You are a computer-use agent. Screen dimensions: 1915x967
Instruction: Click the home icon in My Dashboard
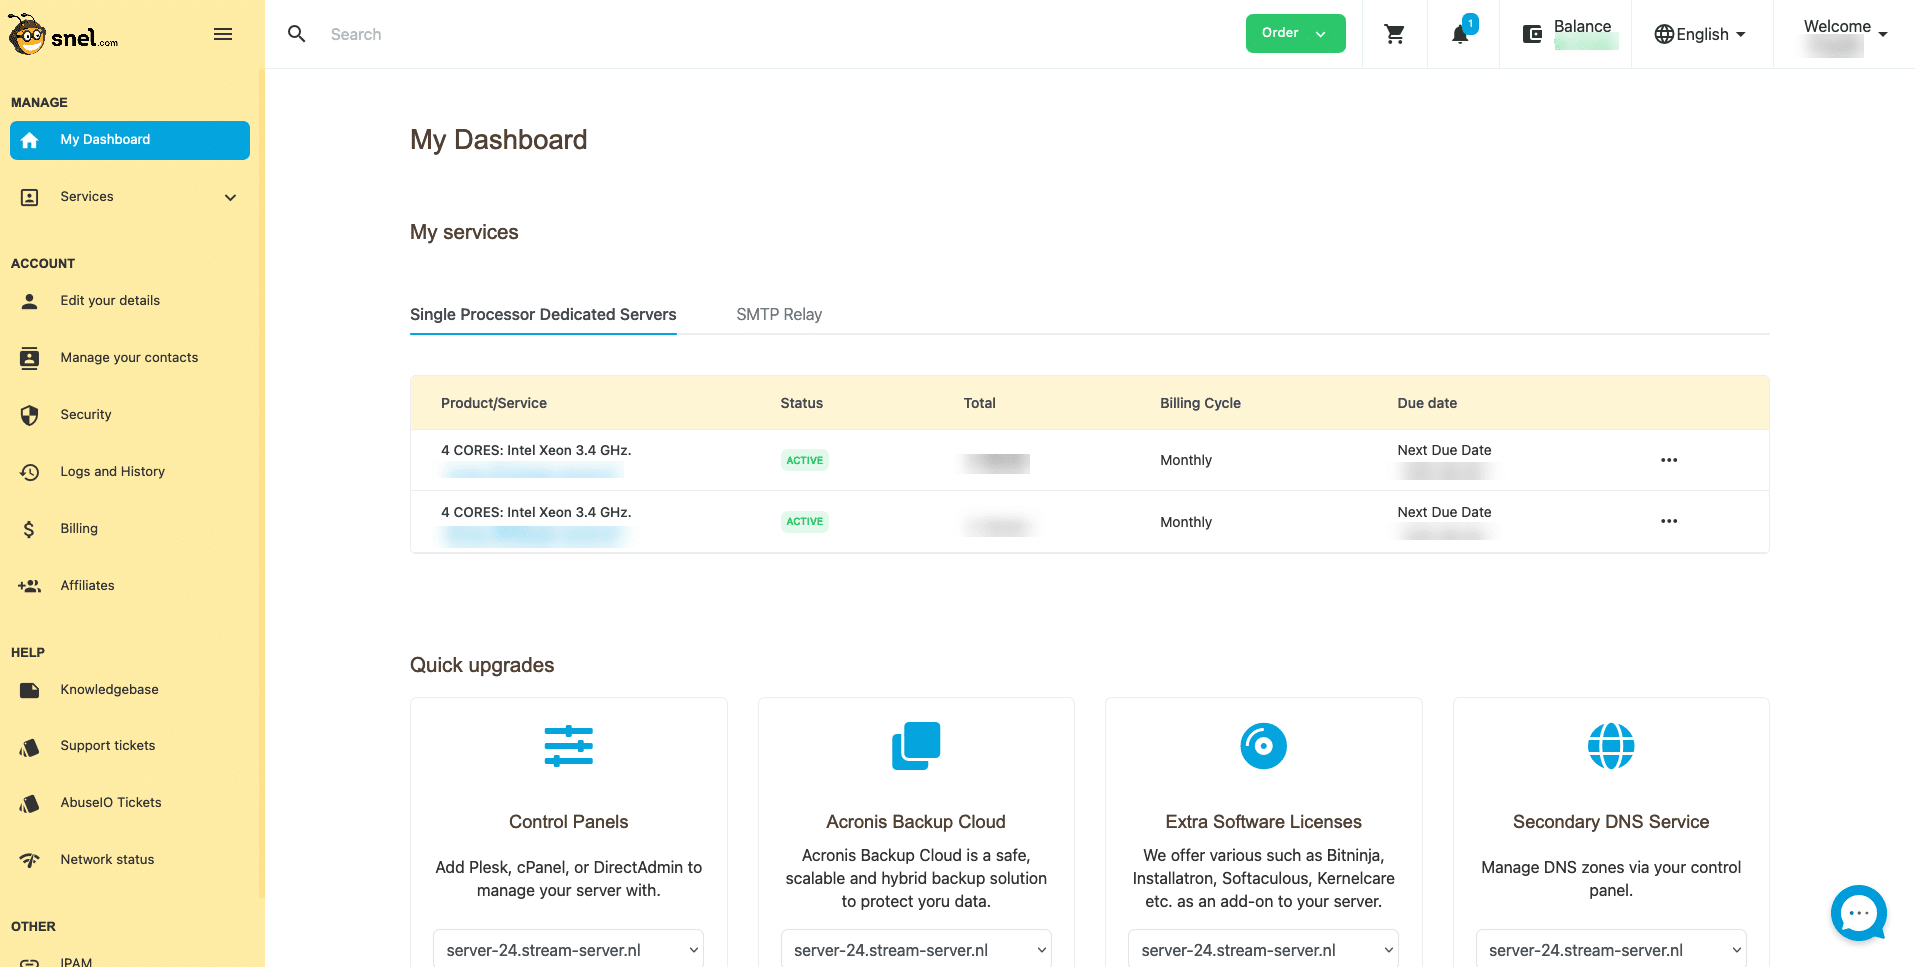pos(30,140)
